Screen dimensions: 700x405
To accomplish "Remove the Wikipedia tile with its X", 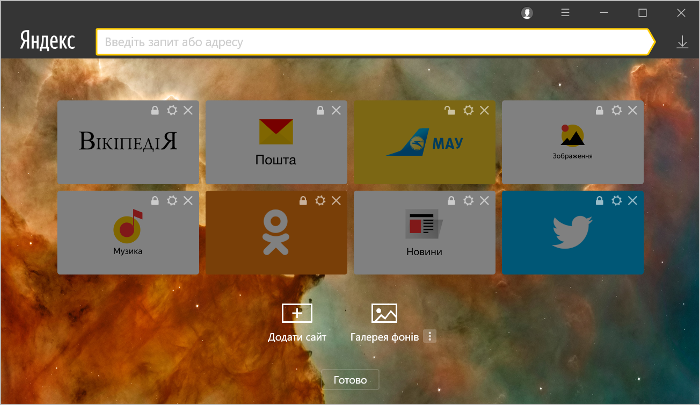I will 188,110.
